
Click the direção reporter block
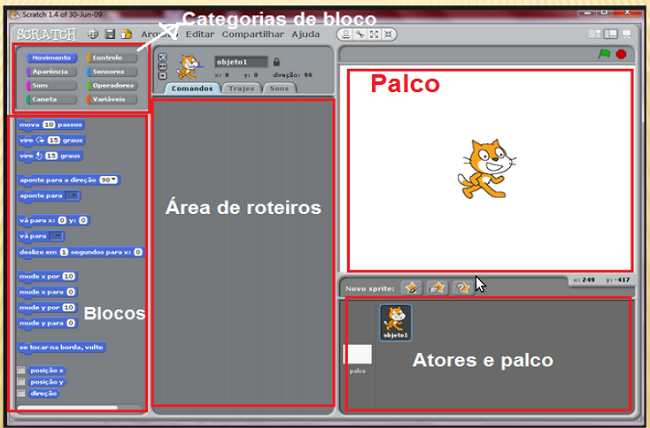tap(44, 393)
